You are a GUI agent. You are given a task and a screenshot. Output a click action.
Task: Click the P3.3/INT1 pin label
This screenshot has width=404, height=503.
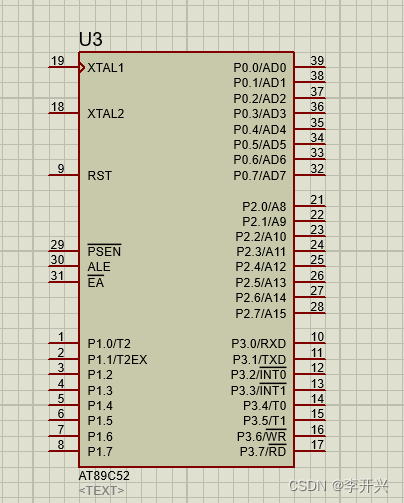tap(259, 390)
